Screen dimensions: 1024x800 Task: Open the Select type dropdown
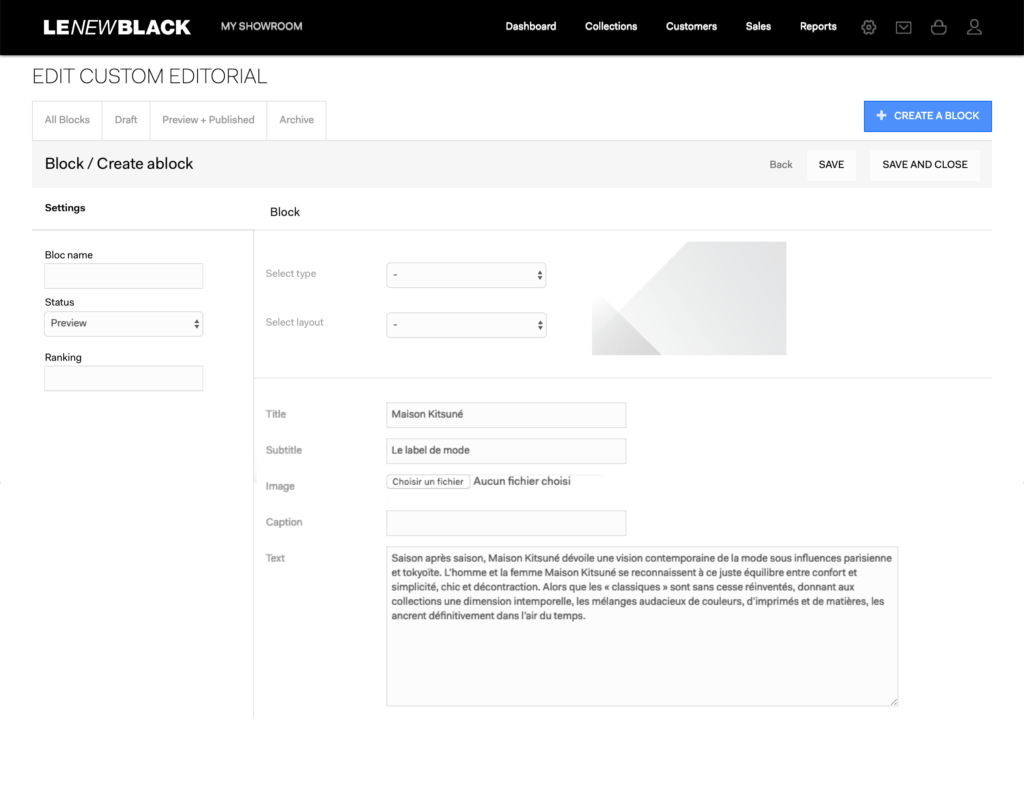point(466,275)
